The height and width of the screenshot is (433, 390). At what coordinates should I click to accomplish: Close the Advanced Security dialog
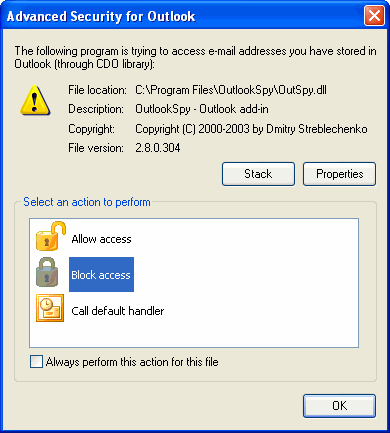click(374, 16)
